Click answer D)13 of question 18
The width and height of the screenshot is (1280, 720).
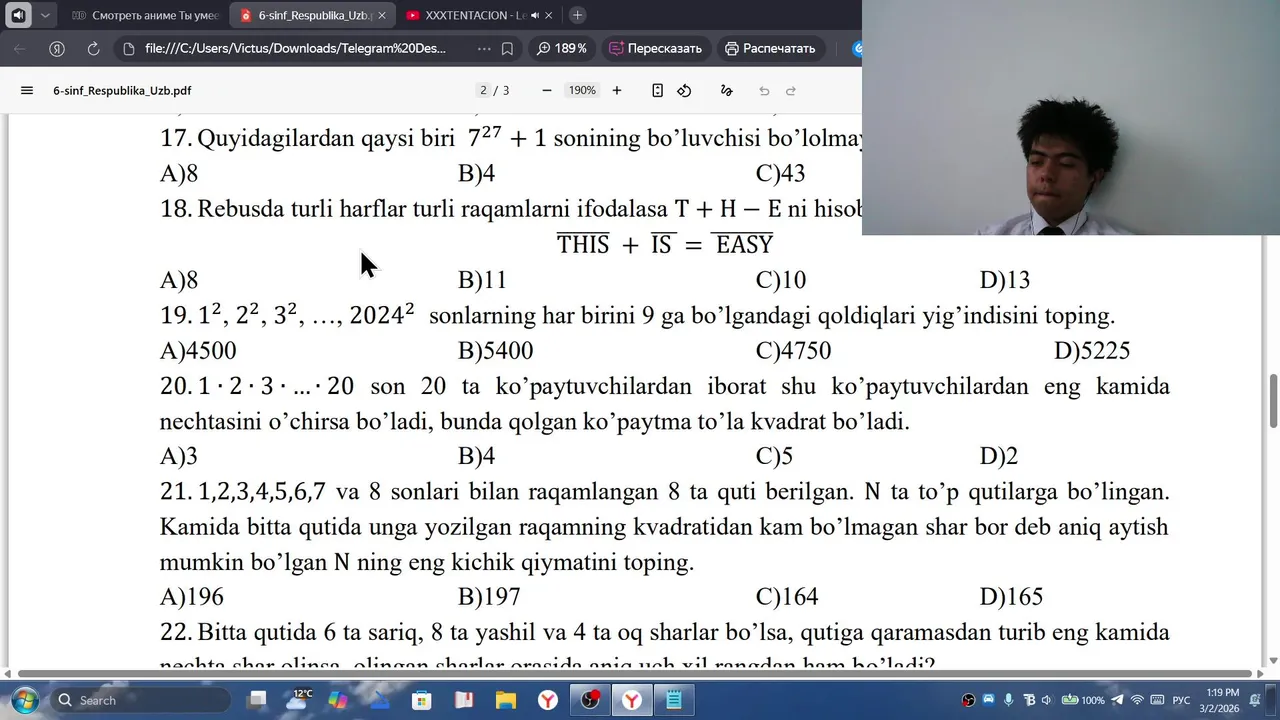(1005, 280)
